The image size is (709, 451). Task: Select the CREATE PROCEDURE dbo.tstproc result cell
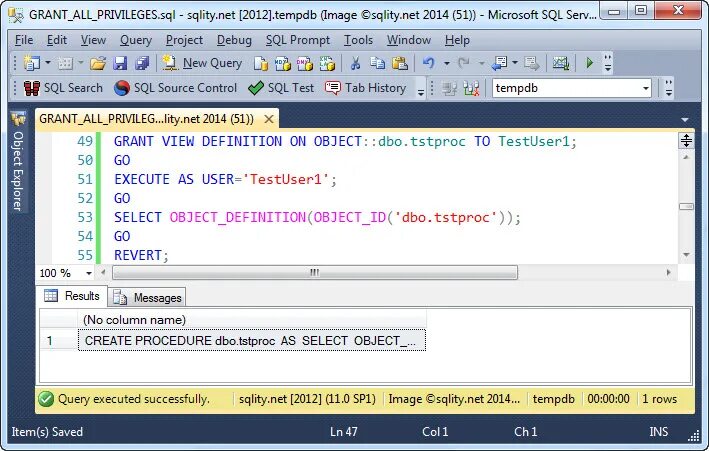pos(252,341)
